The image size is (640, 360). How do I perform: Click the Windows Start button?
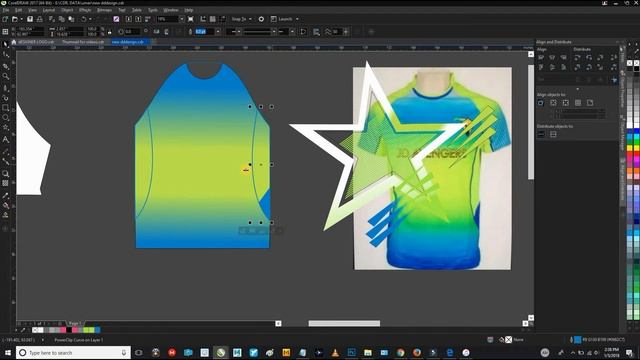(x=7, y=353)
